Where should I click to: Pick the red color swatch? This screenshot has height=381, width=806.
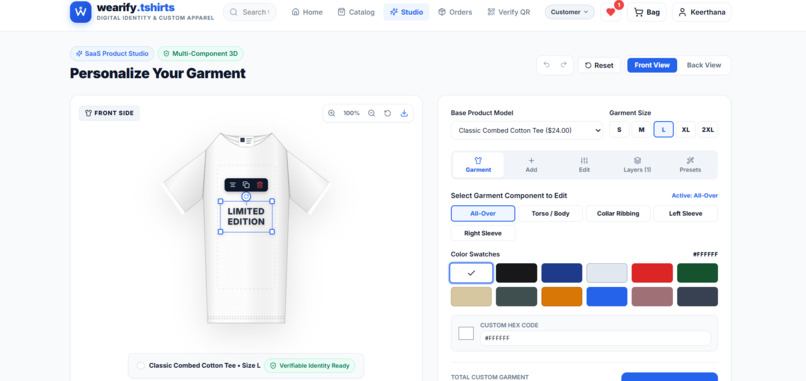coord(652,273)
